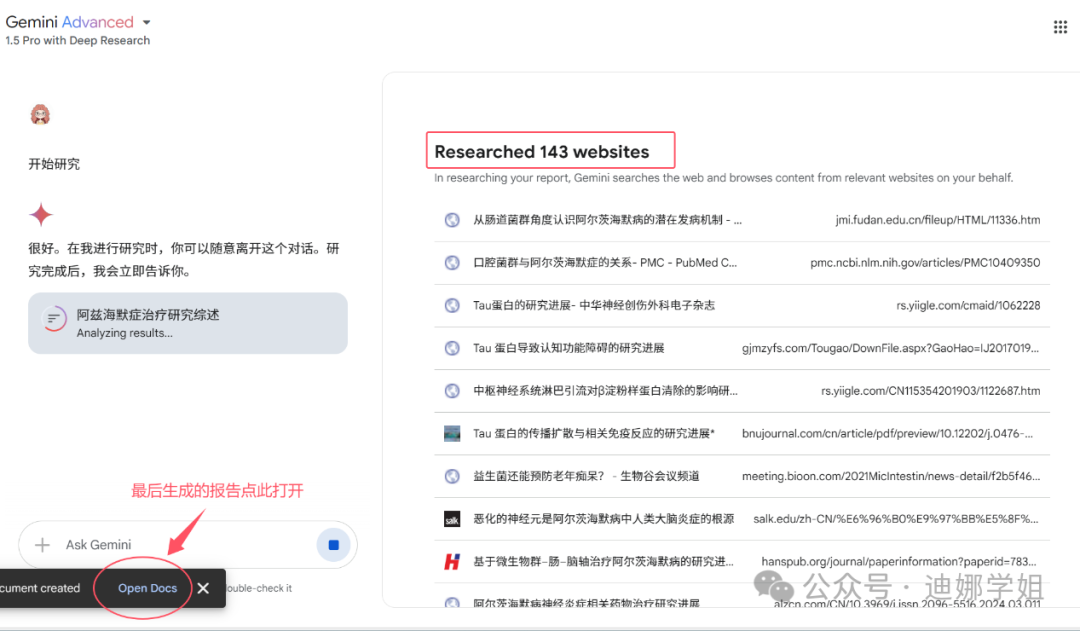The width and height of the screenshot is (1080, 631).
Task: Click the Researched 143 websites heading
Action: coord(542,152)
